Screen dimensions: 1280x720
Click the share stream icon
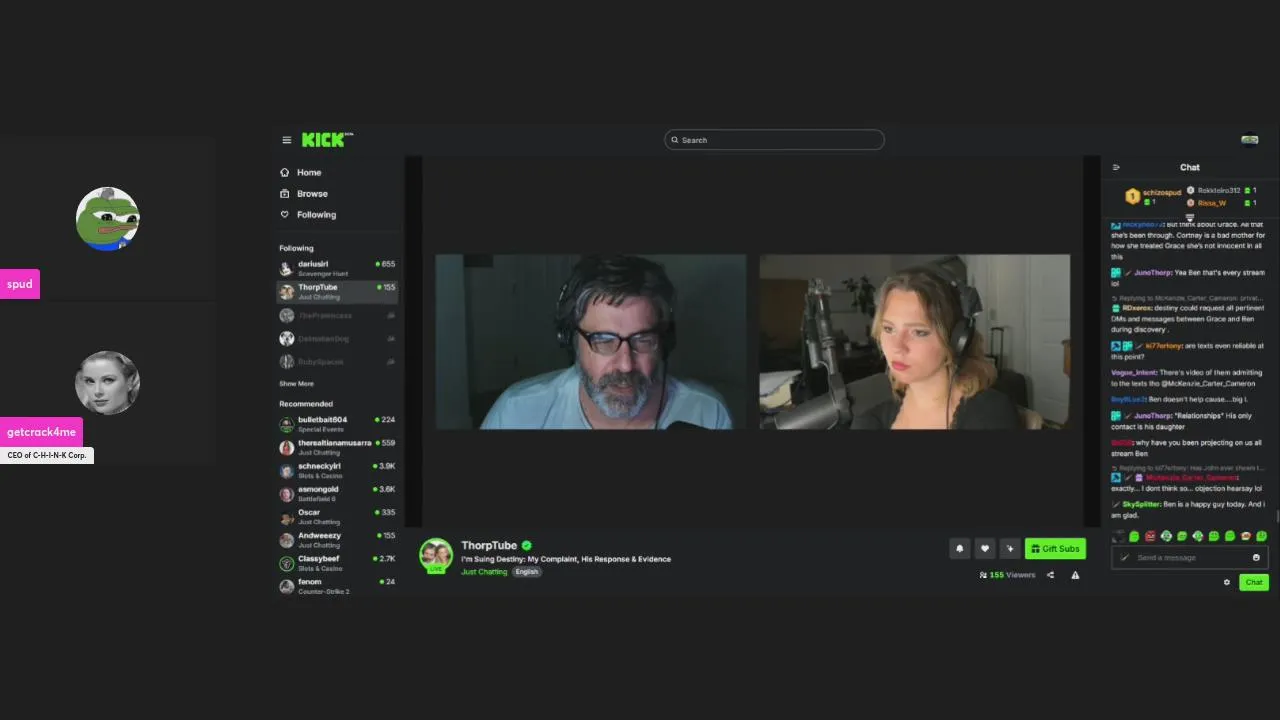click(1050, 575)
